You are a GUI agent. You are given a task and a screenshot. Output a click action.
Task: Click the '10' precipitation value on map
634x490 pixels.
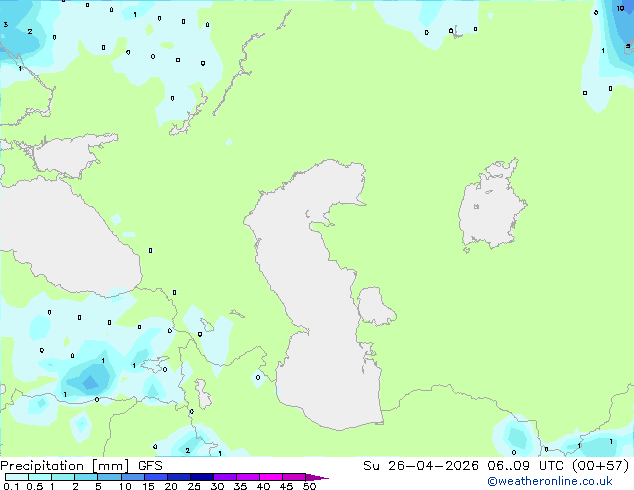620,8
